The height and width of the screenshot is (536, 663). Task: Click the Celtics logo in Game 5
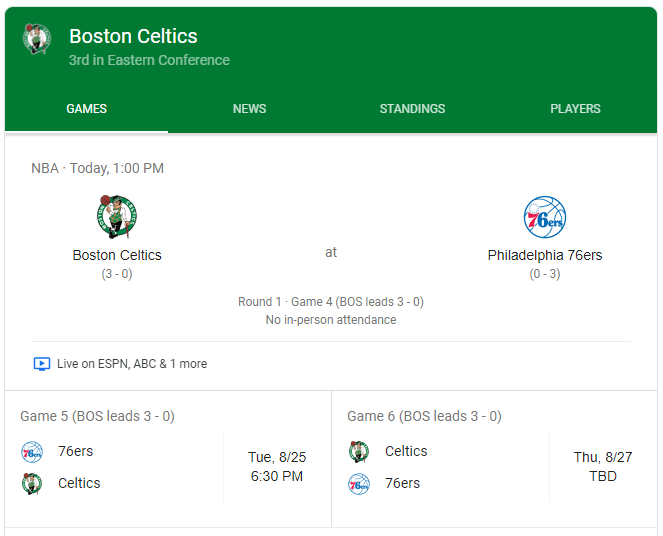(32, 484)
